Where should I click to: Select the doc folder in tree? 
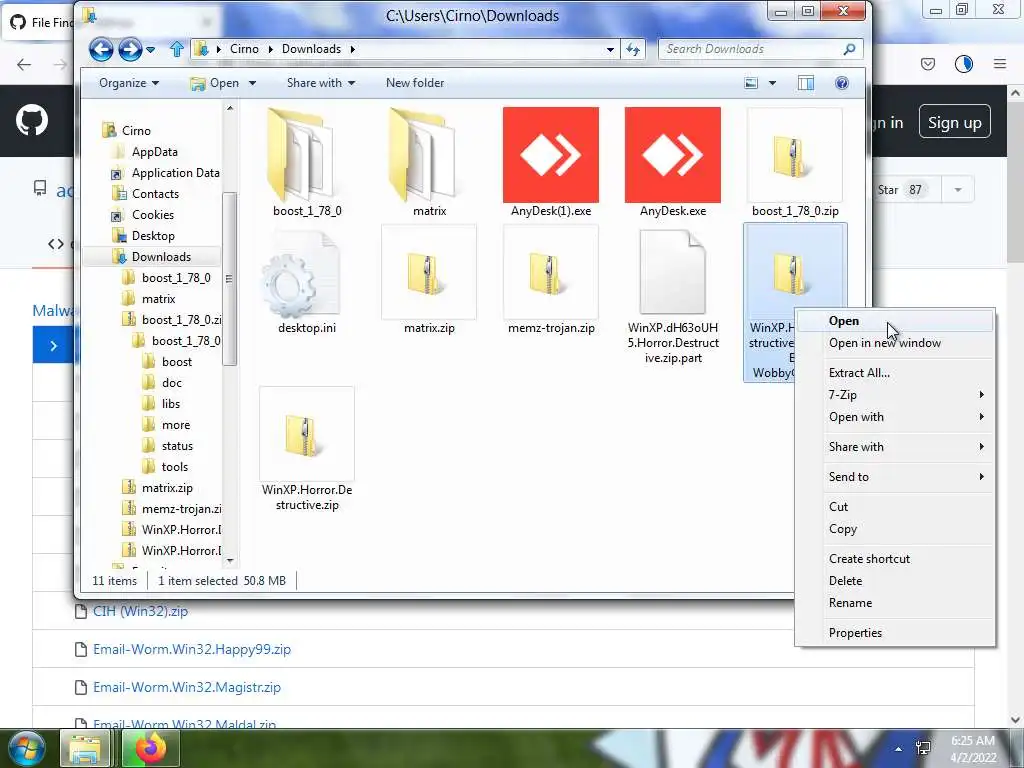pos(172,383)
